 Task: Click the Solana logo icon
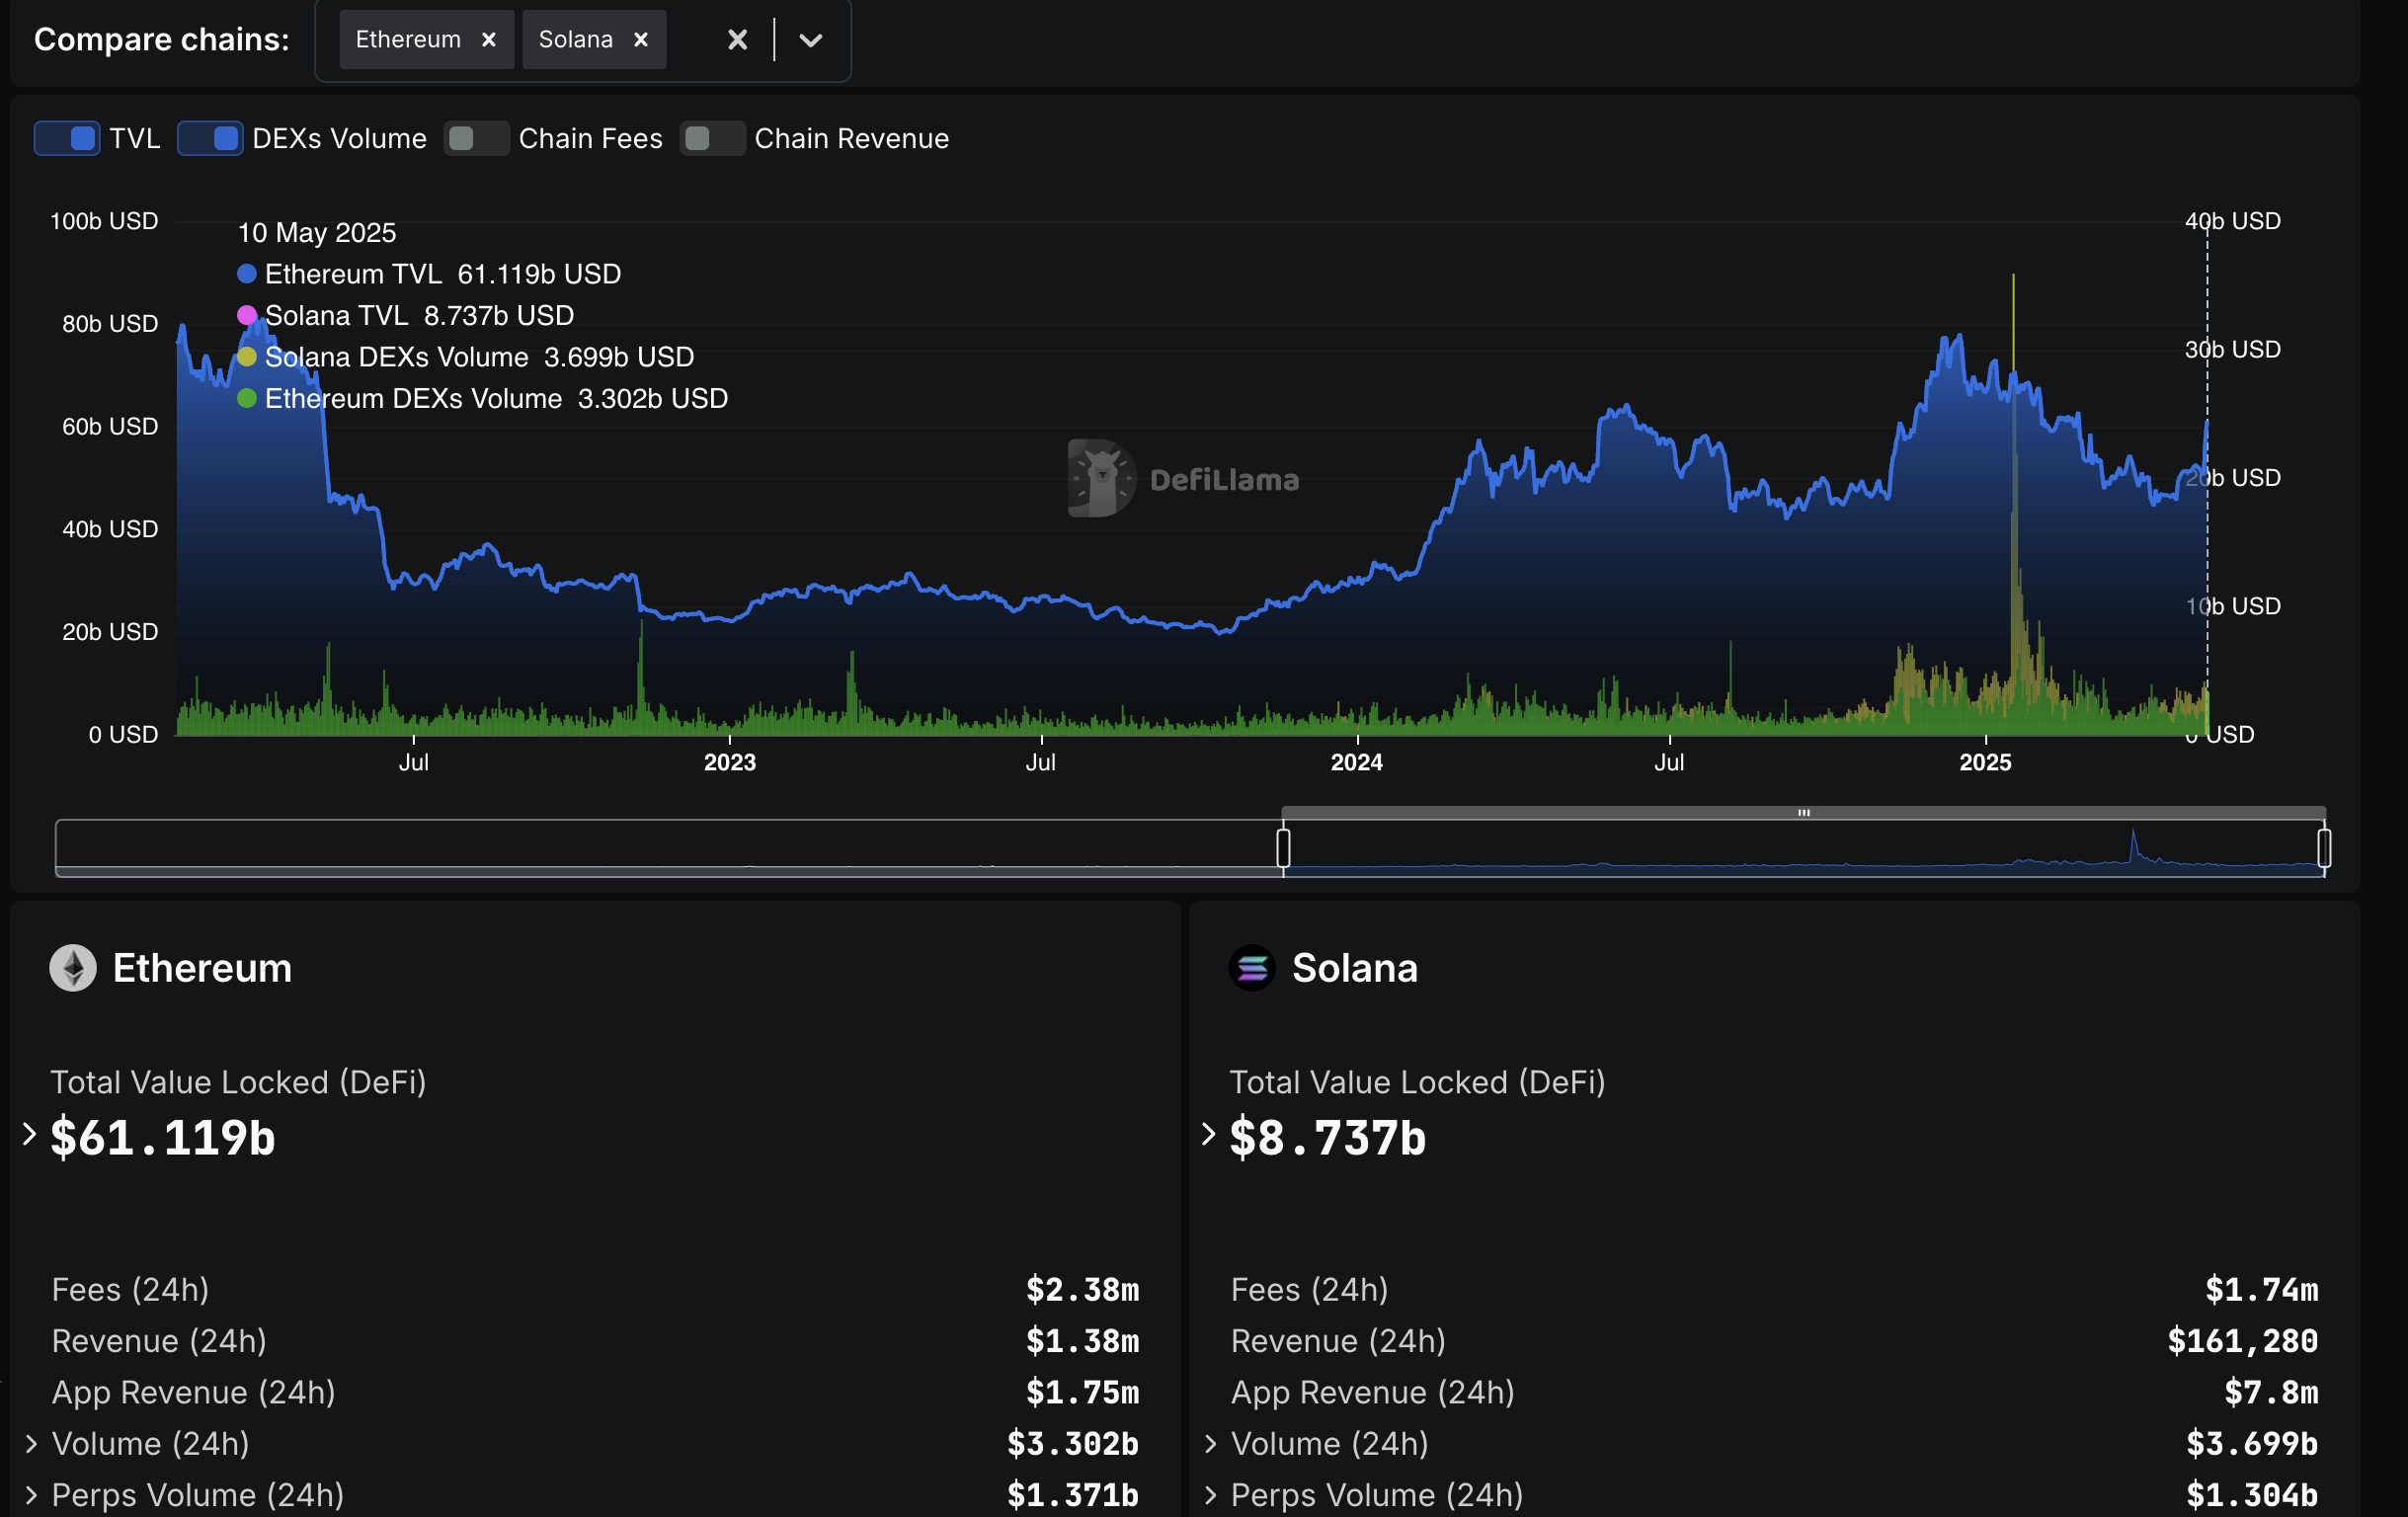coord(1252,968)
